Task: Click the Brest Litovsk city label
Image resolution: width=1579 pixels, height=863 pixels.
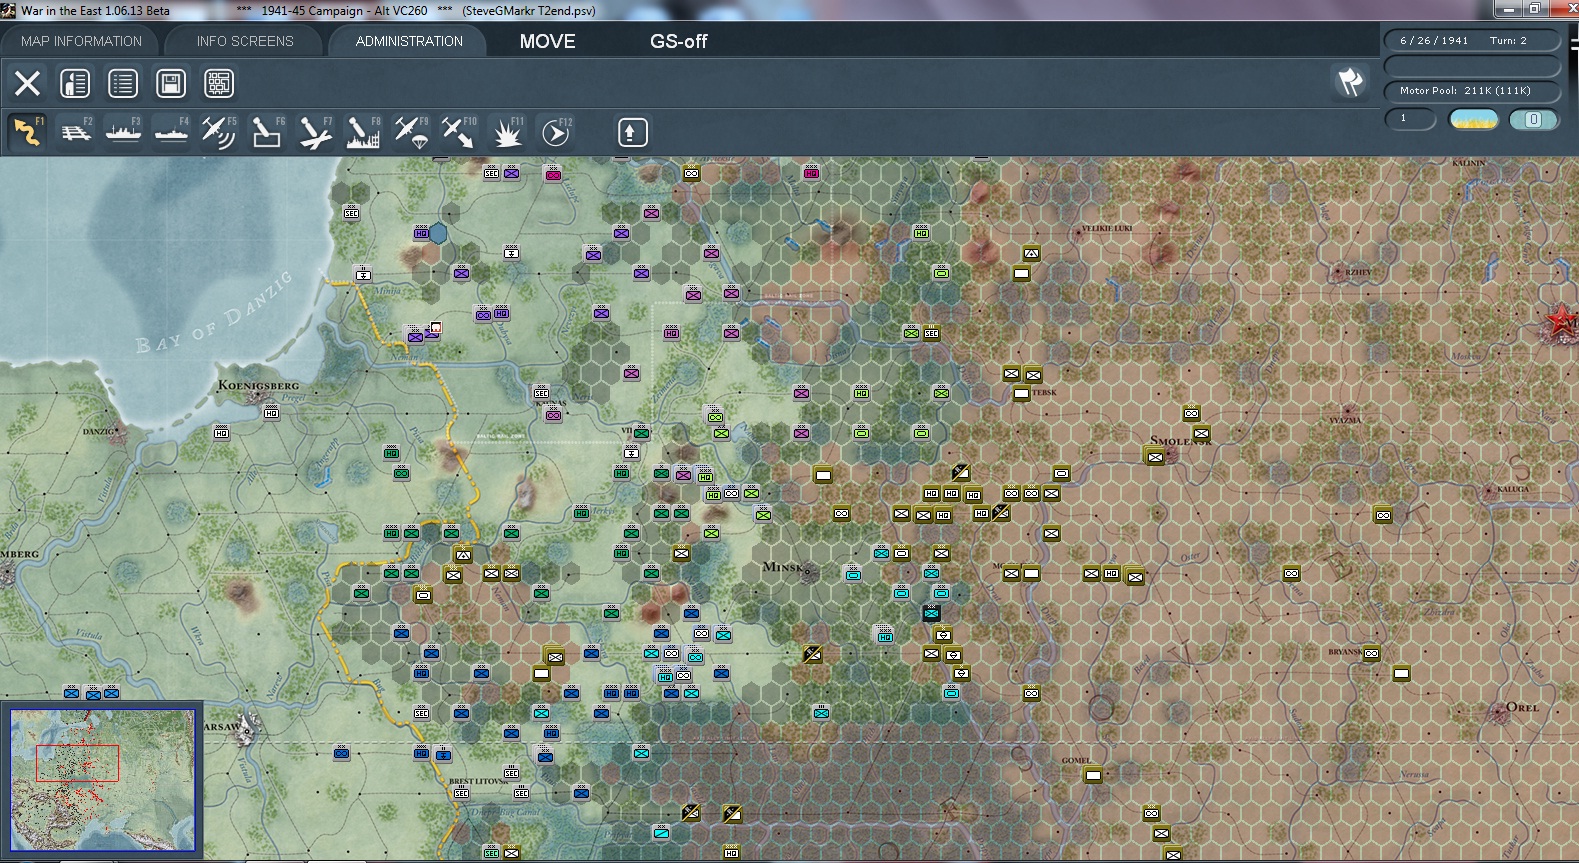Action: click(478, 781)
